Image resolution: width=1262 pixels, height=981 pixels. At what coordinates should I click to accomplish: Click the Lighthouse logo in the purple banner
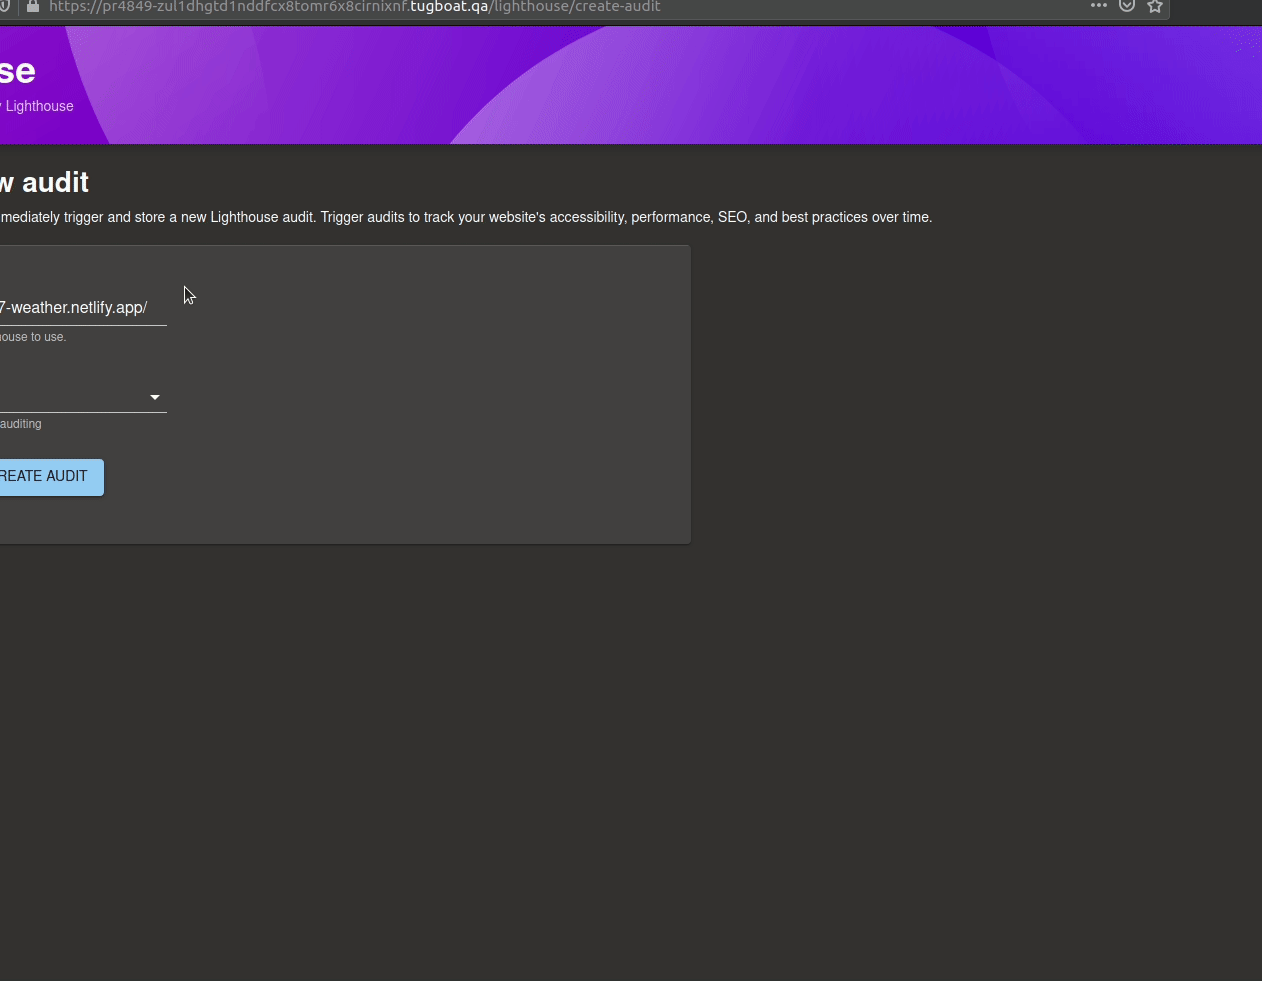point(18,70)
